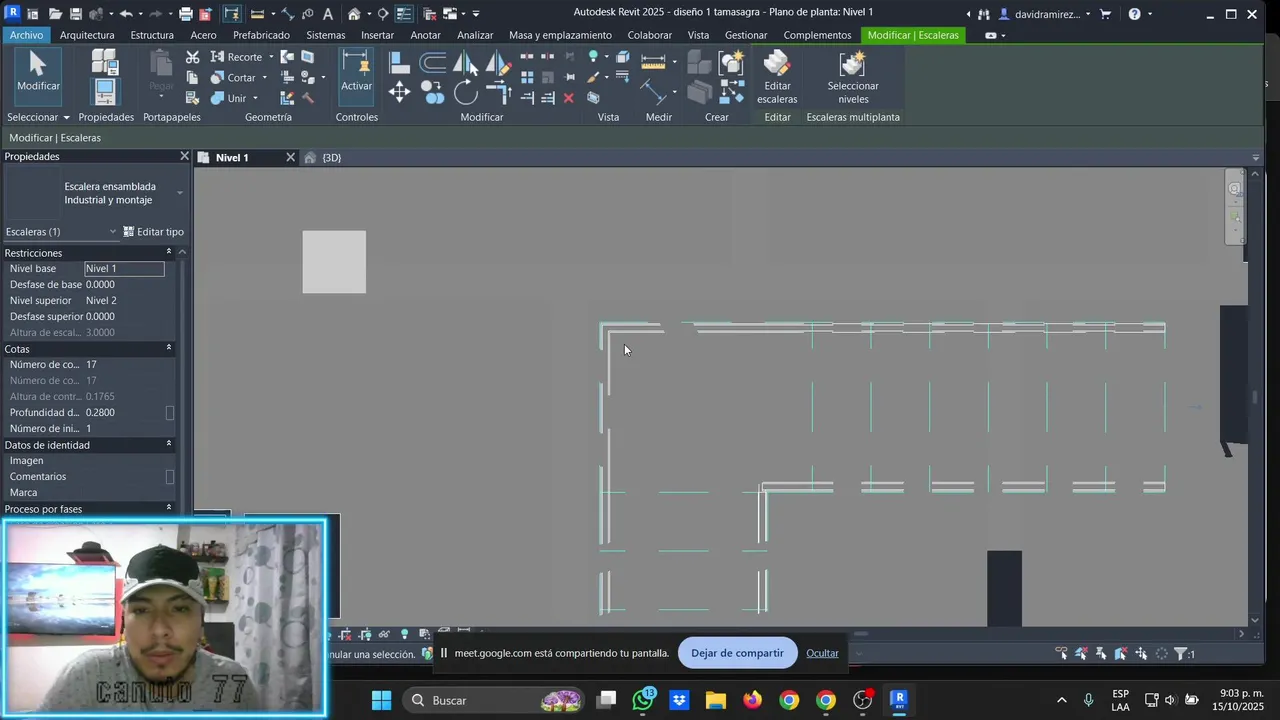Open the Type Properties icon in Propiedades panel

tap(106, 64)
